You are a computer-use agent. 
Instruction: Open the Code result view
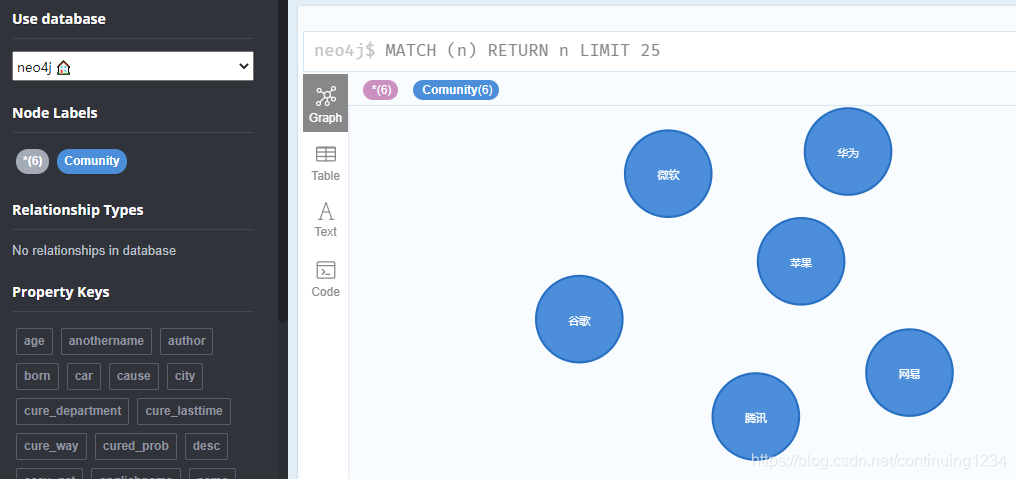(x=325, y=279)
